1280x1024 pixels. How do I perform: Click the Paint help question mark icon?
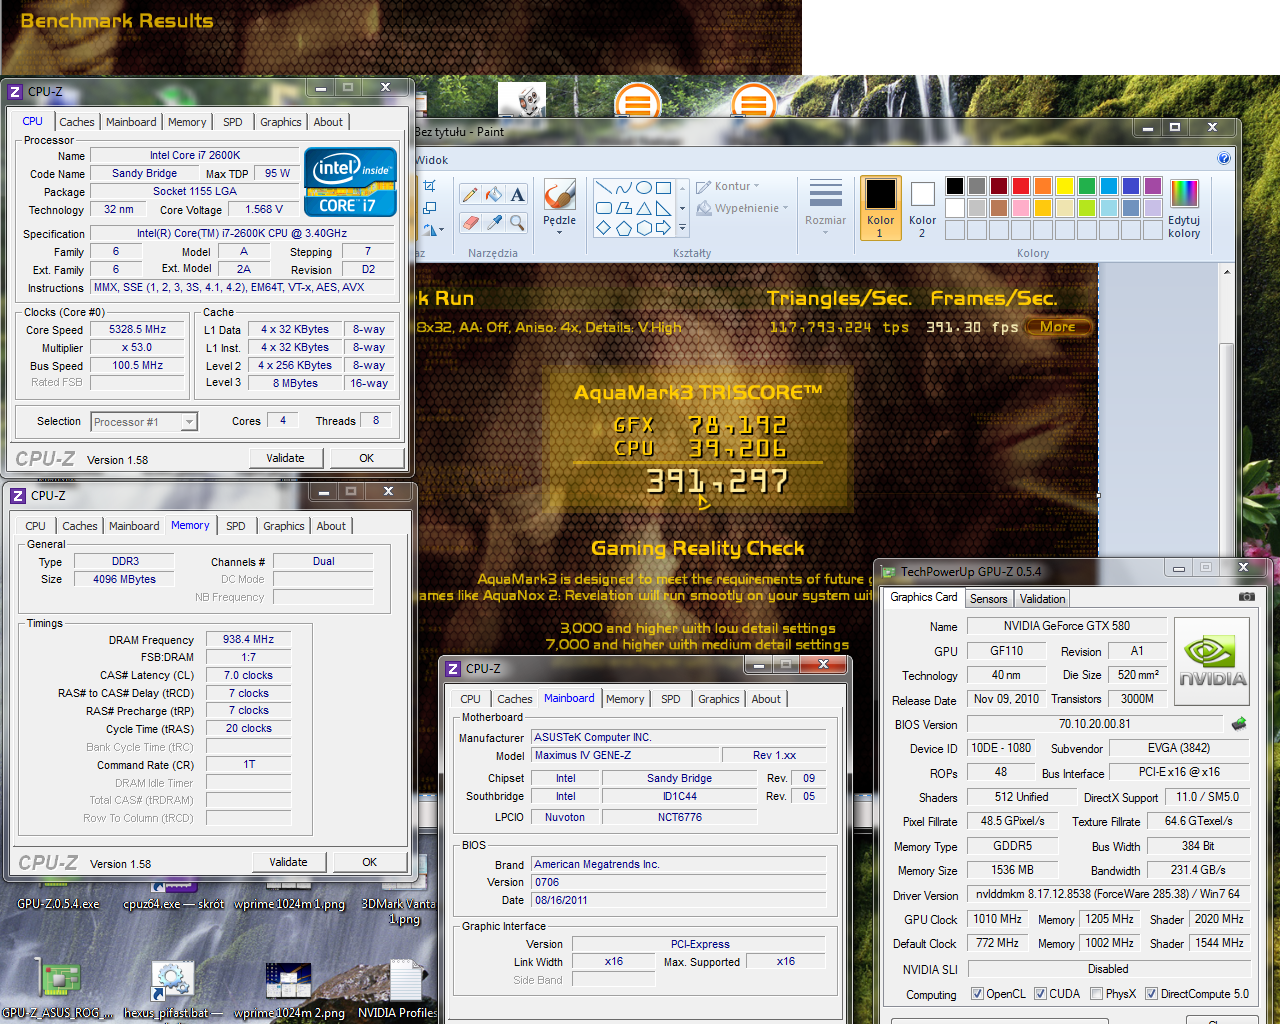(1224, 158)
